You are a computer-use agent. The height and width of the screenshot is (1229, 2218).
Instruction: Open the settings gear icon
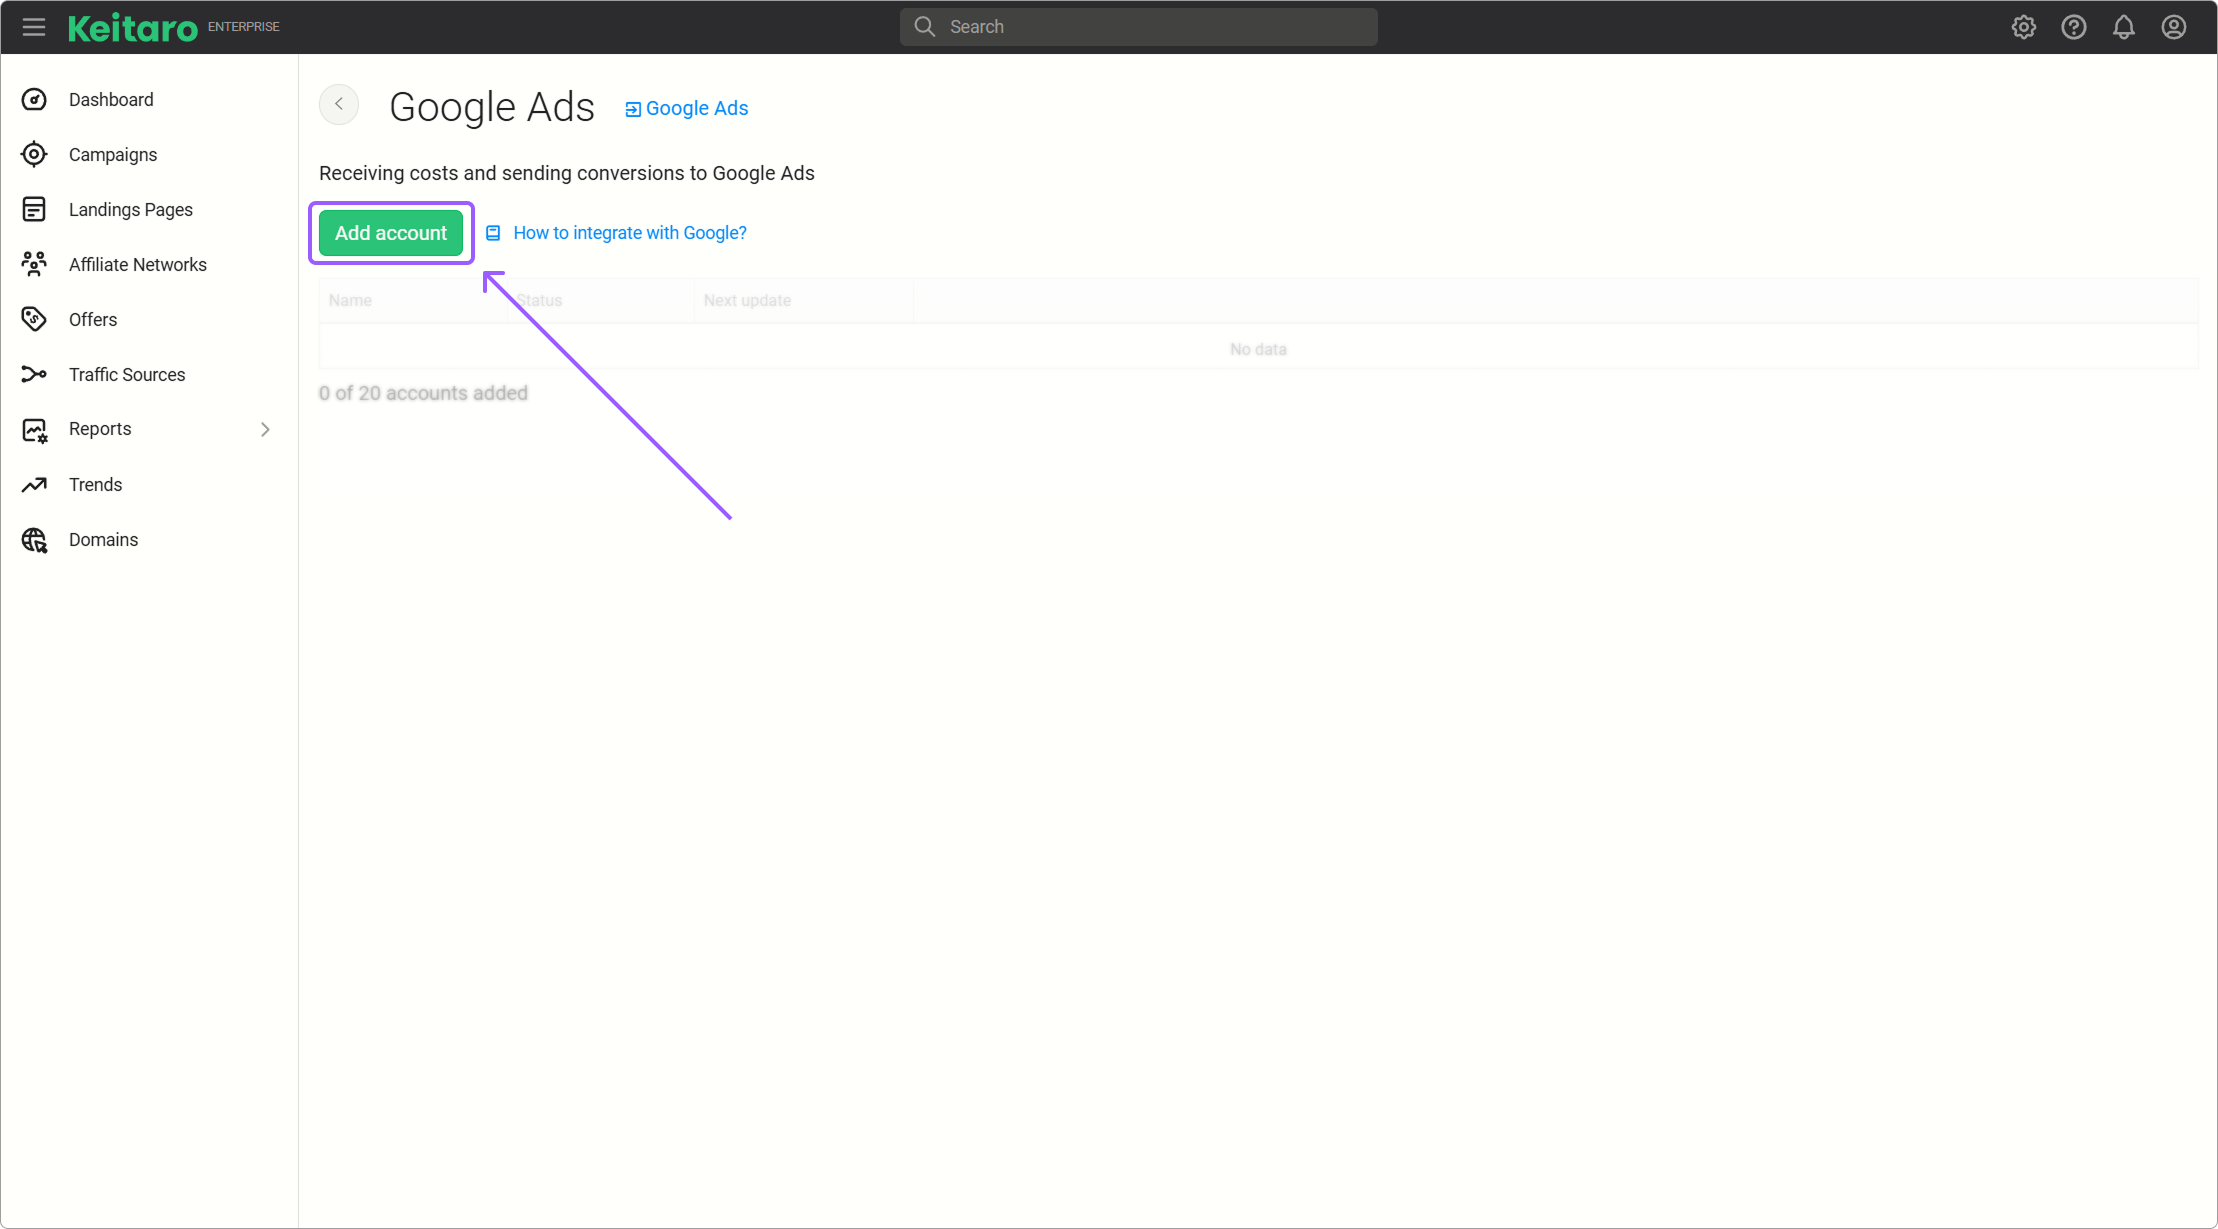(2024, 27)
